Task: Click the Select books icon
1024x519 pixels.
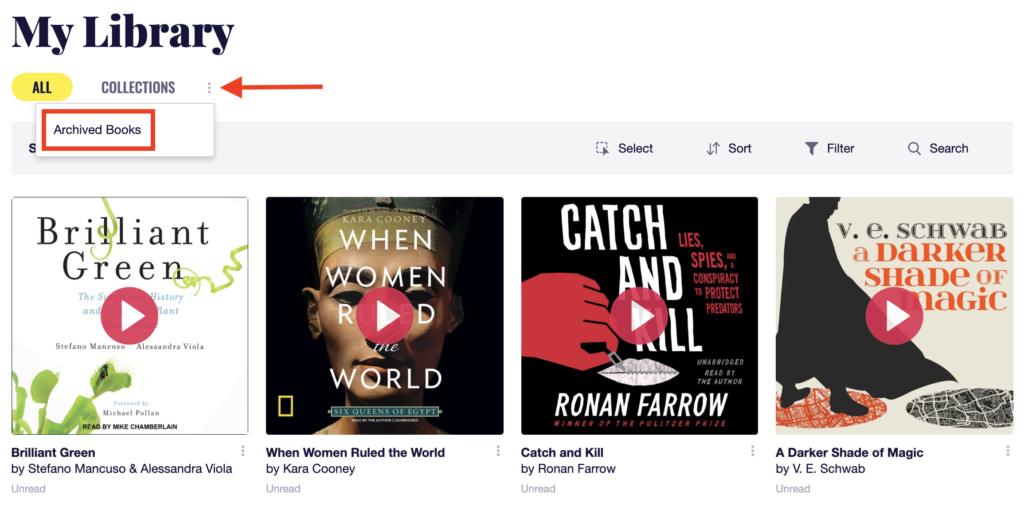Action: click(x=602, y=148)
